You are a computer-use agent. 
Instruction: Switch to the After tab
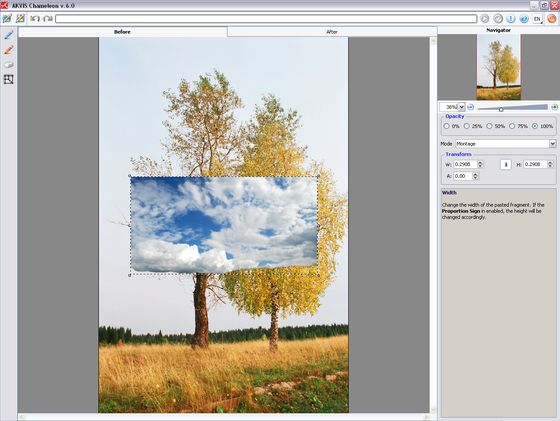coord(332,32)
